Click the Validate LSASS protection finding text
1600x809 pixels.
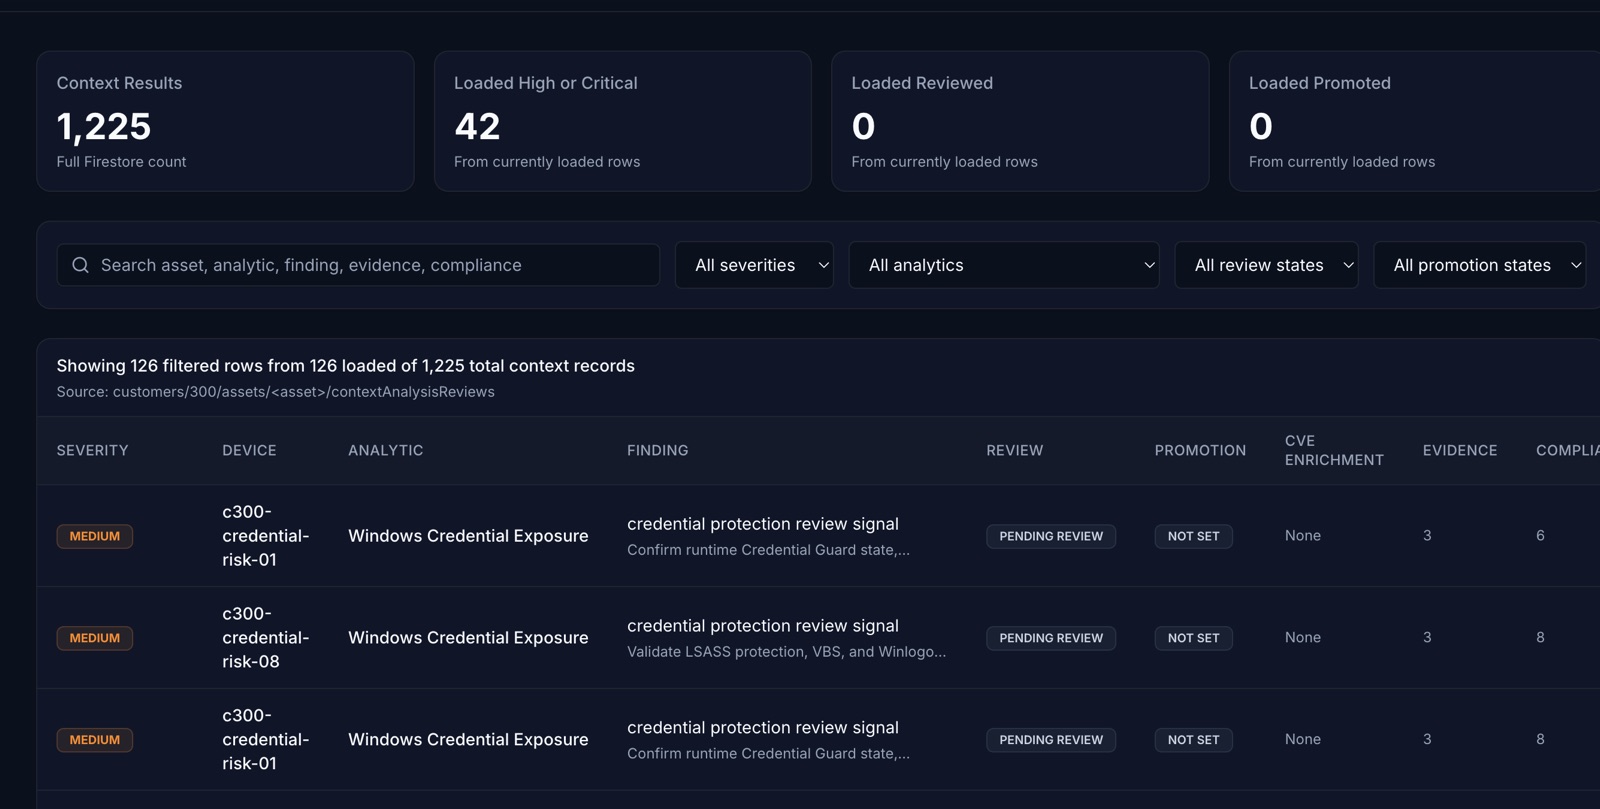[786, 652]
